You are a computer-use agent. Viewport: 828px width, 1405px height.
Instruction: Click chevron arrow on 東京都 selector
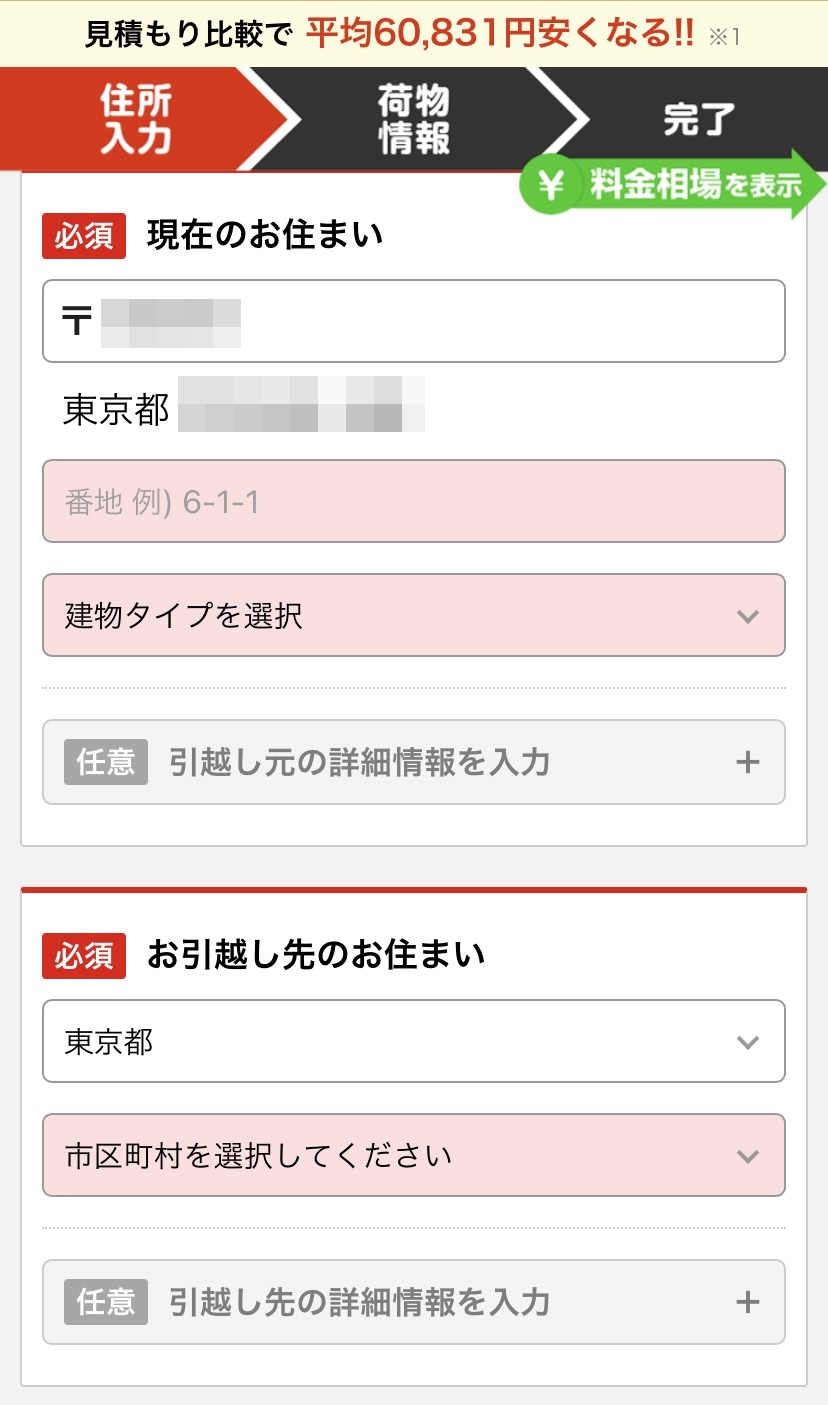point(747,1042)
